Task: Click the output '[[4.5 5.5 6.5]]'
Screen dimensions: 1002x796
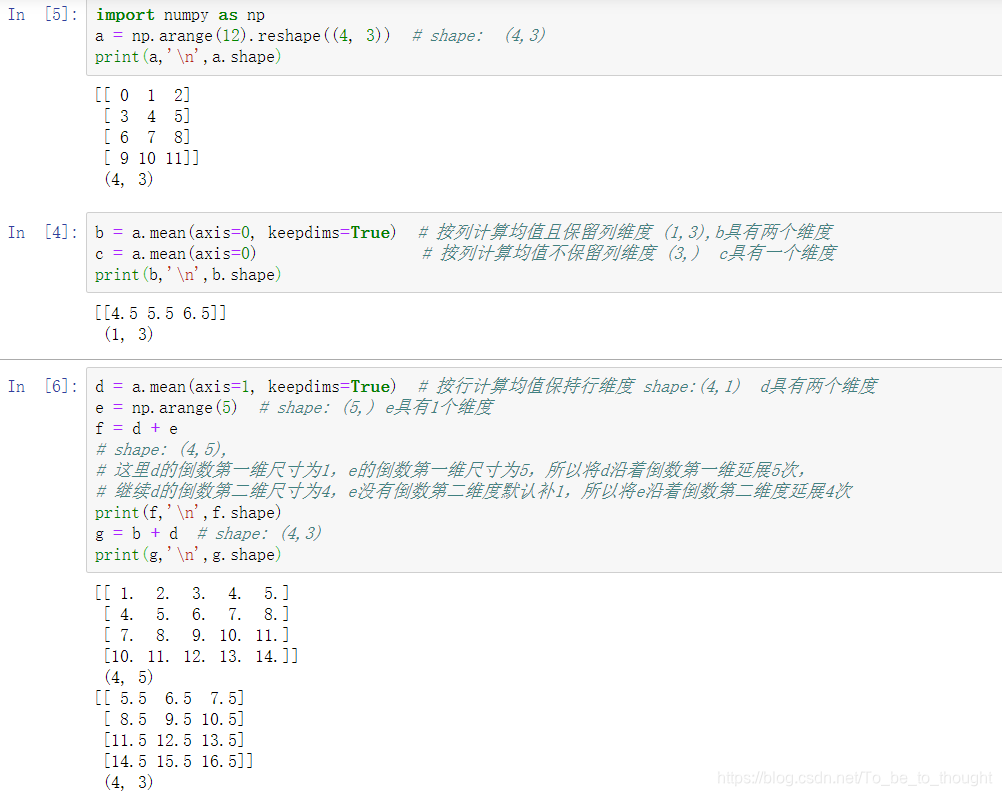Action: tap(160, 313)
